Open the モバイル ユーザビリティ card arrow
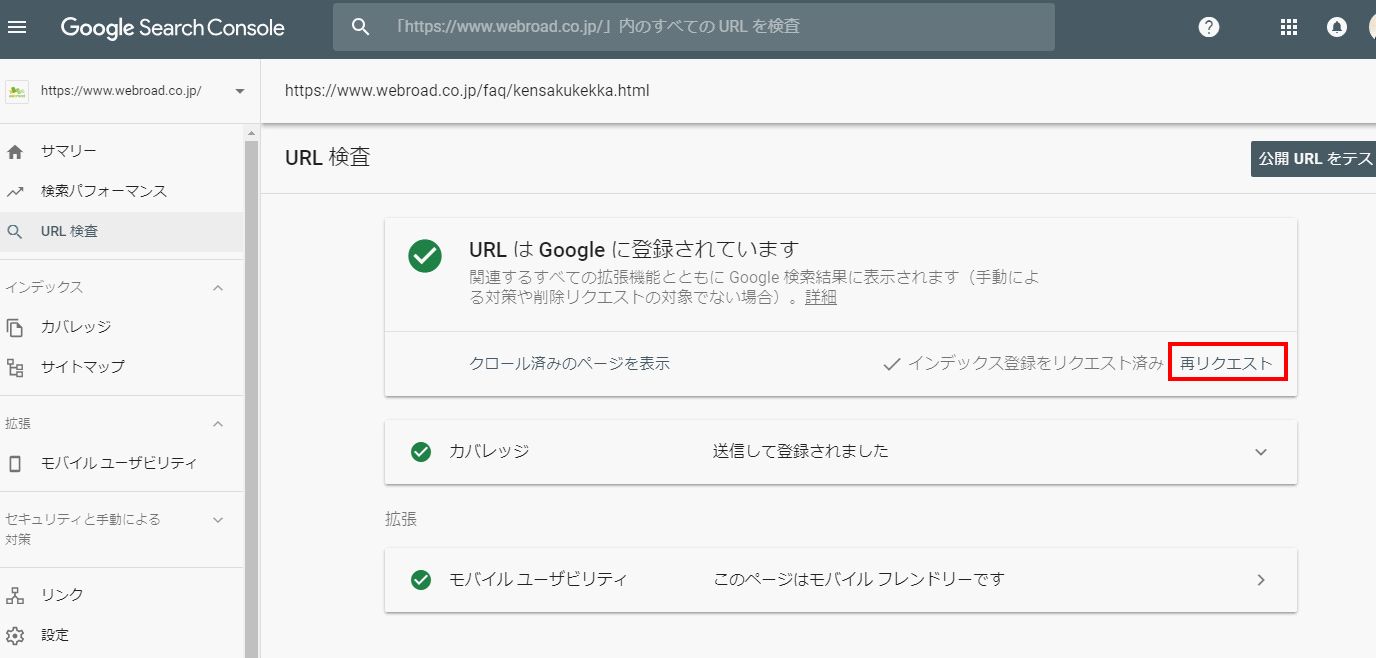 tap(1261, 580)
